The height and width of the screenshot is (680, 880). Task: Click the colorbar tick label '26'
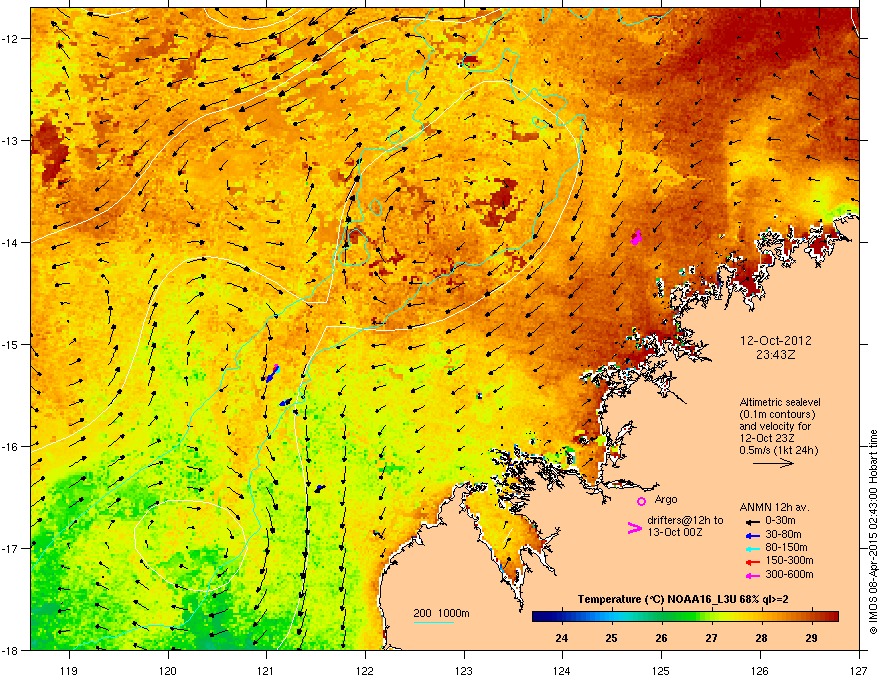click(662, 638)
